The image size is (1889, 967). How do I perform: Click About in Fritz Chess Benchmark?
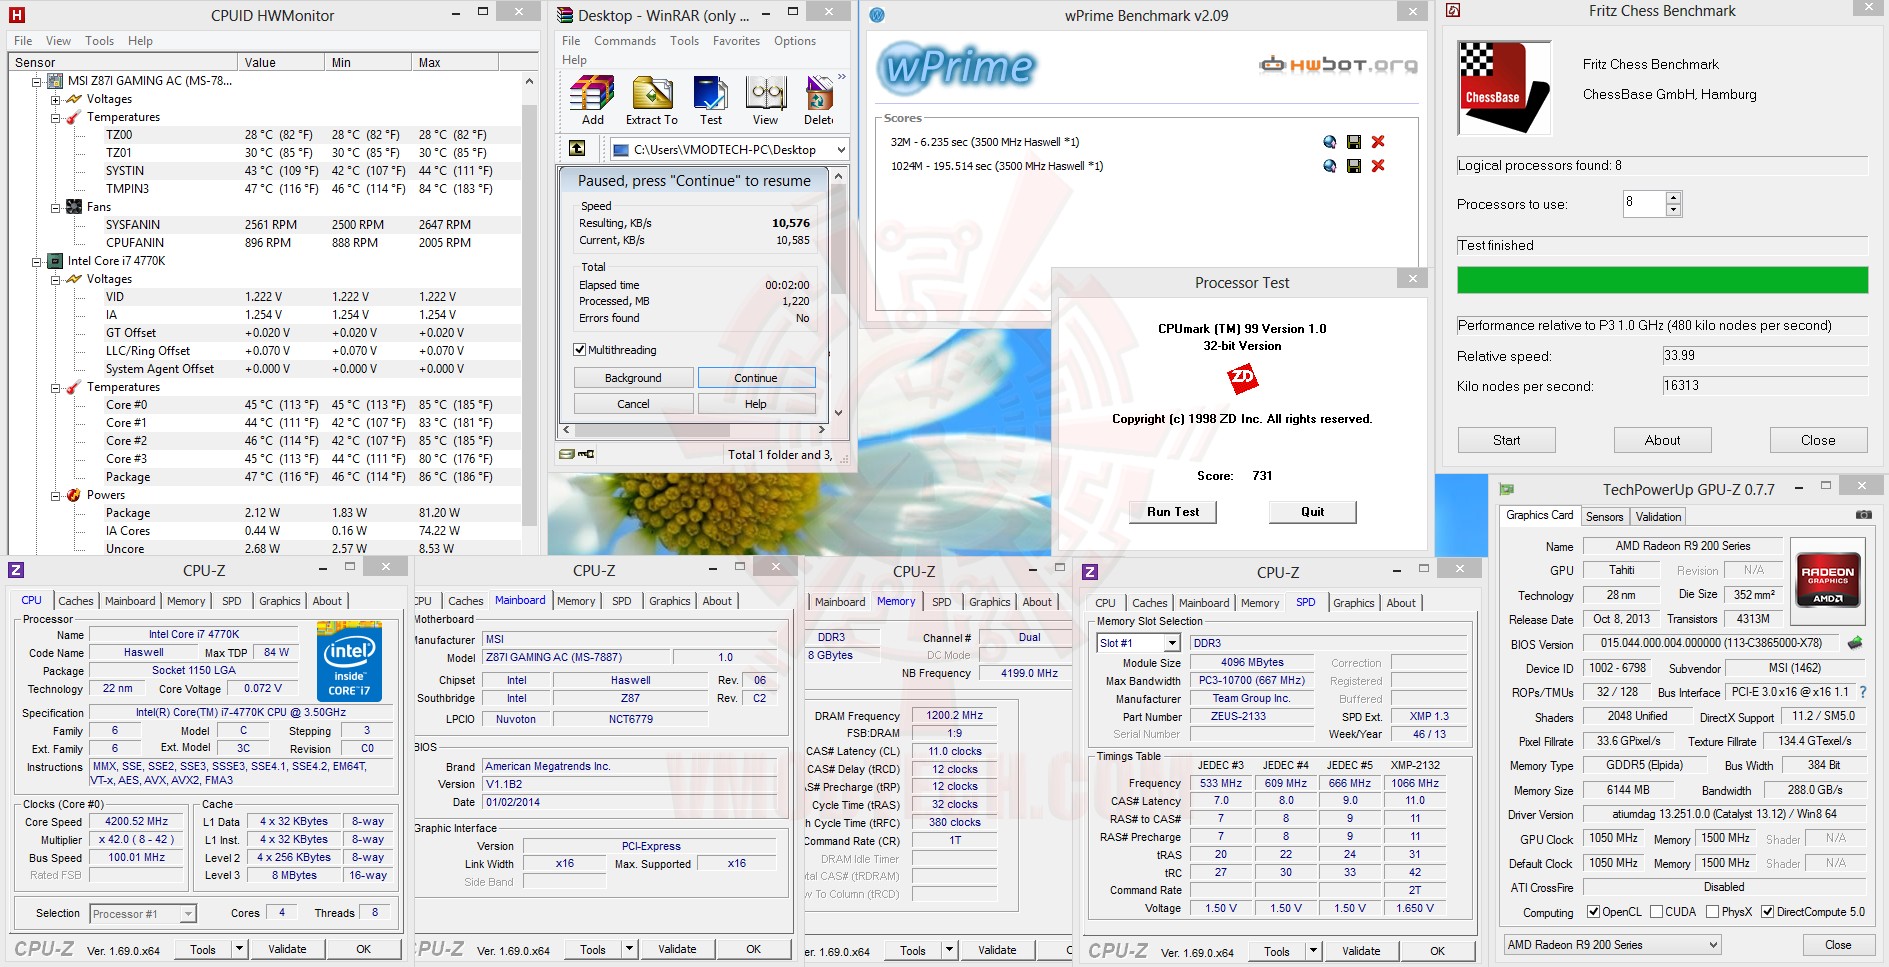tap(1662, 440)
